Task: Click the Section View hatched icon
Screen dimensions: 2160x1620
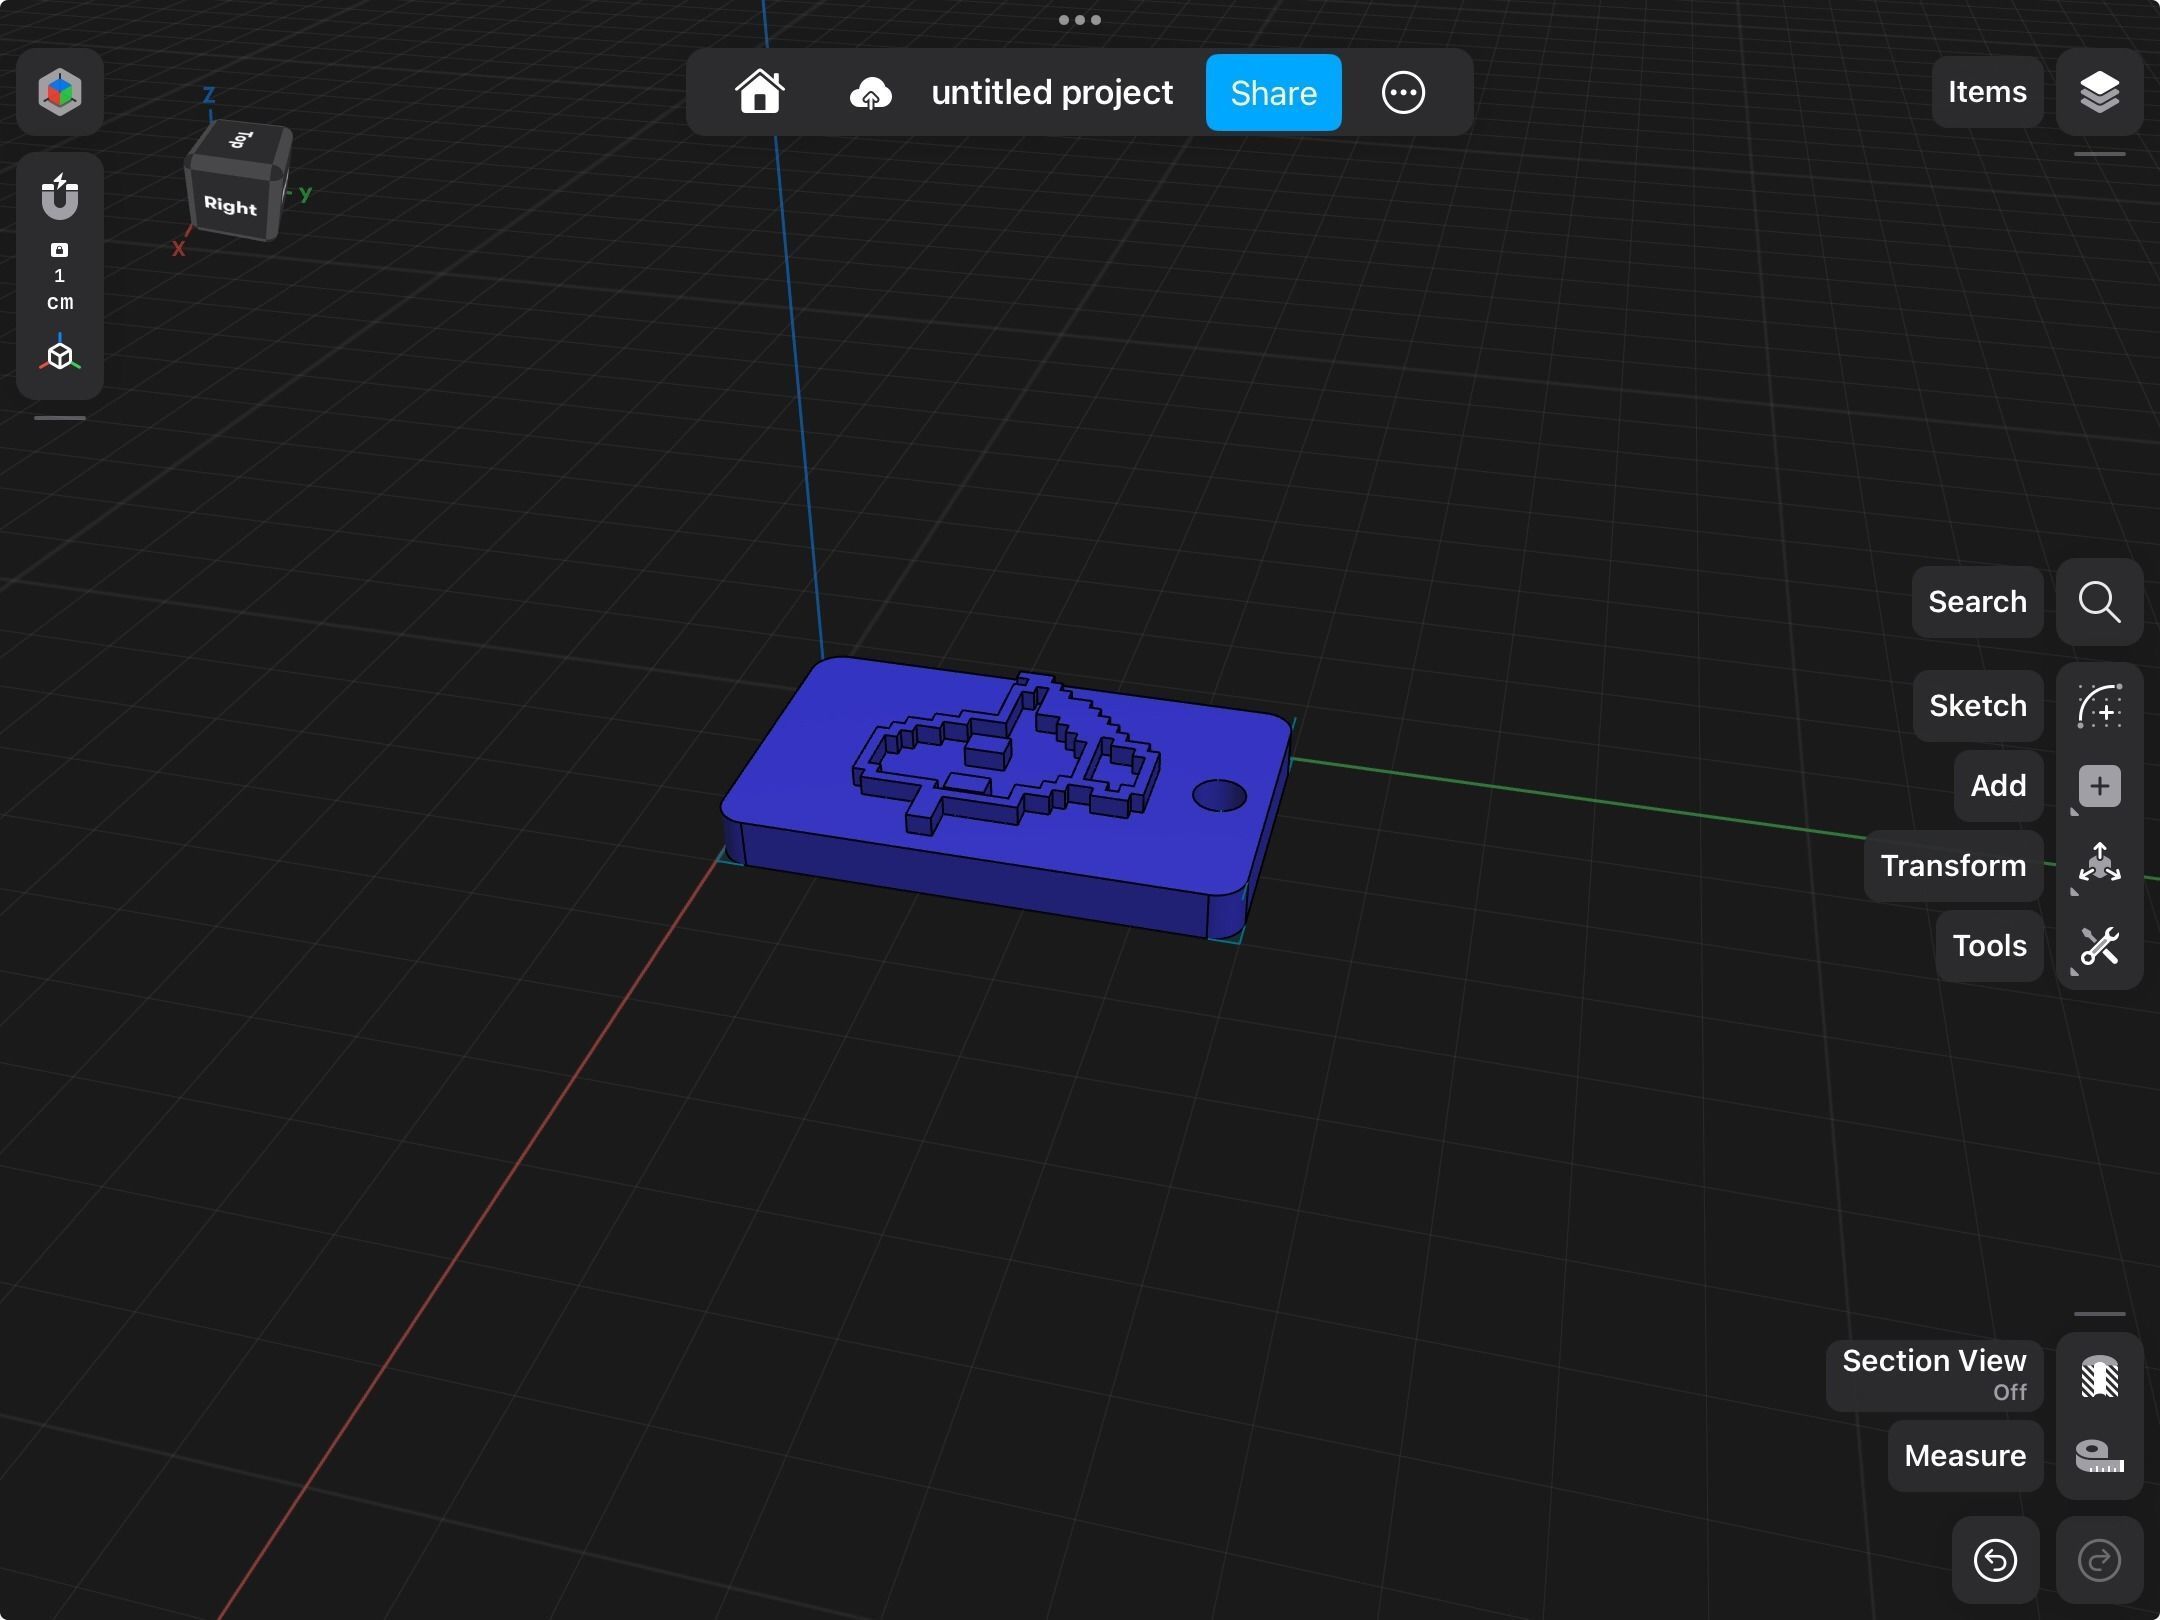Action: [2099, 1376]
